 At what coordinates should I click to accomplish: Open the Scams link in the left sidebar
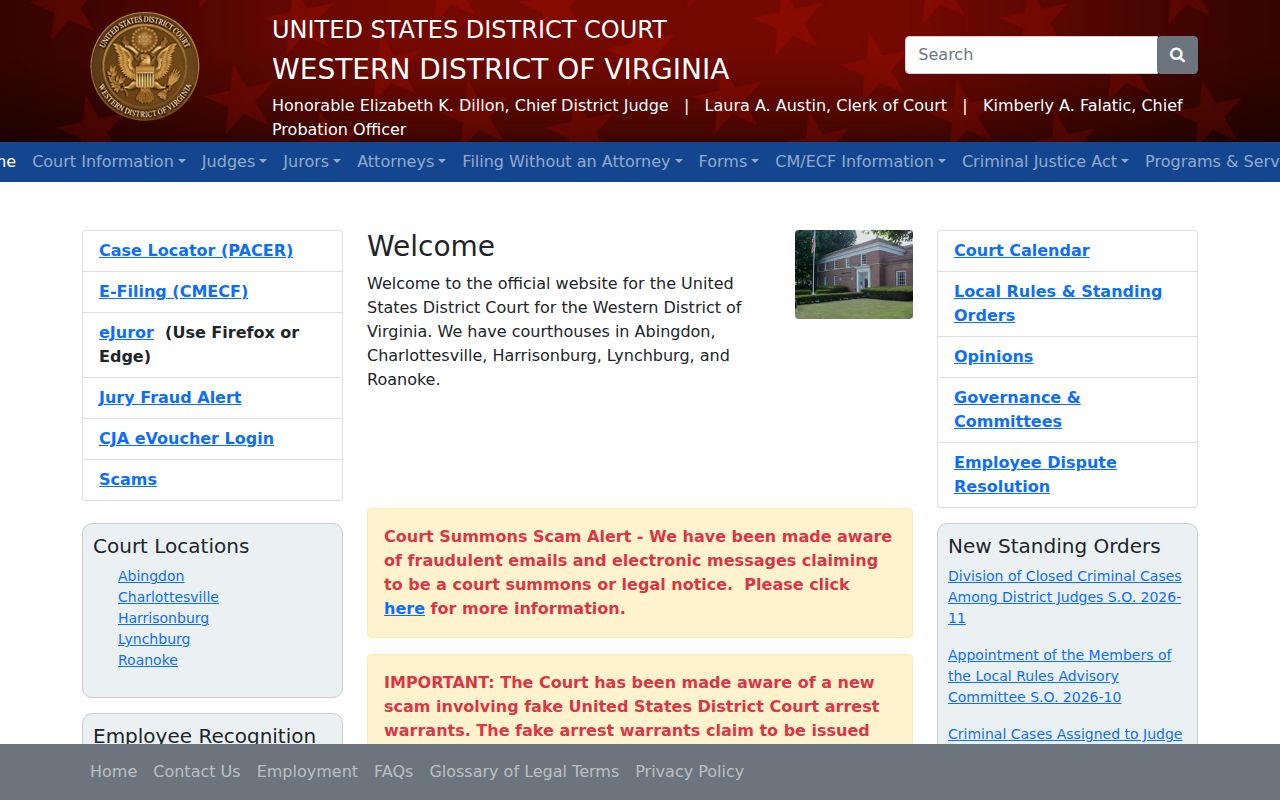[x=128, y=479]
